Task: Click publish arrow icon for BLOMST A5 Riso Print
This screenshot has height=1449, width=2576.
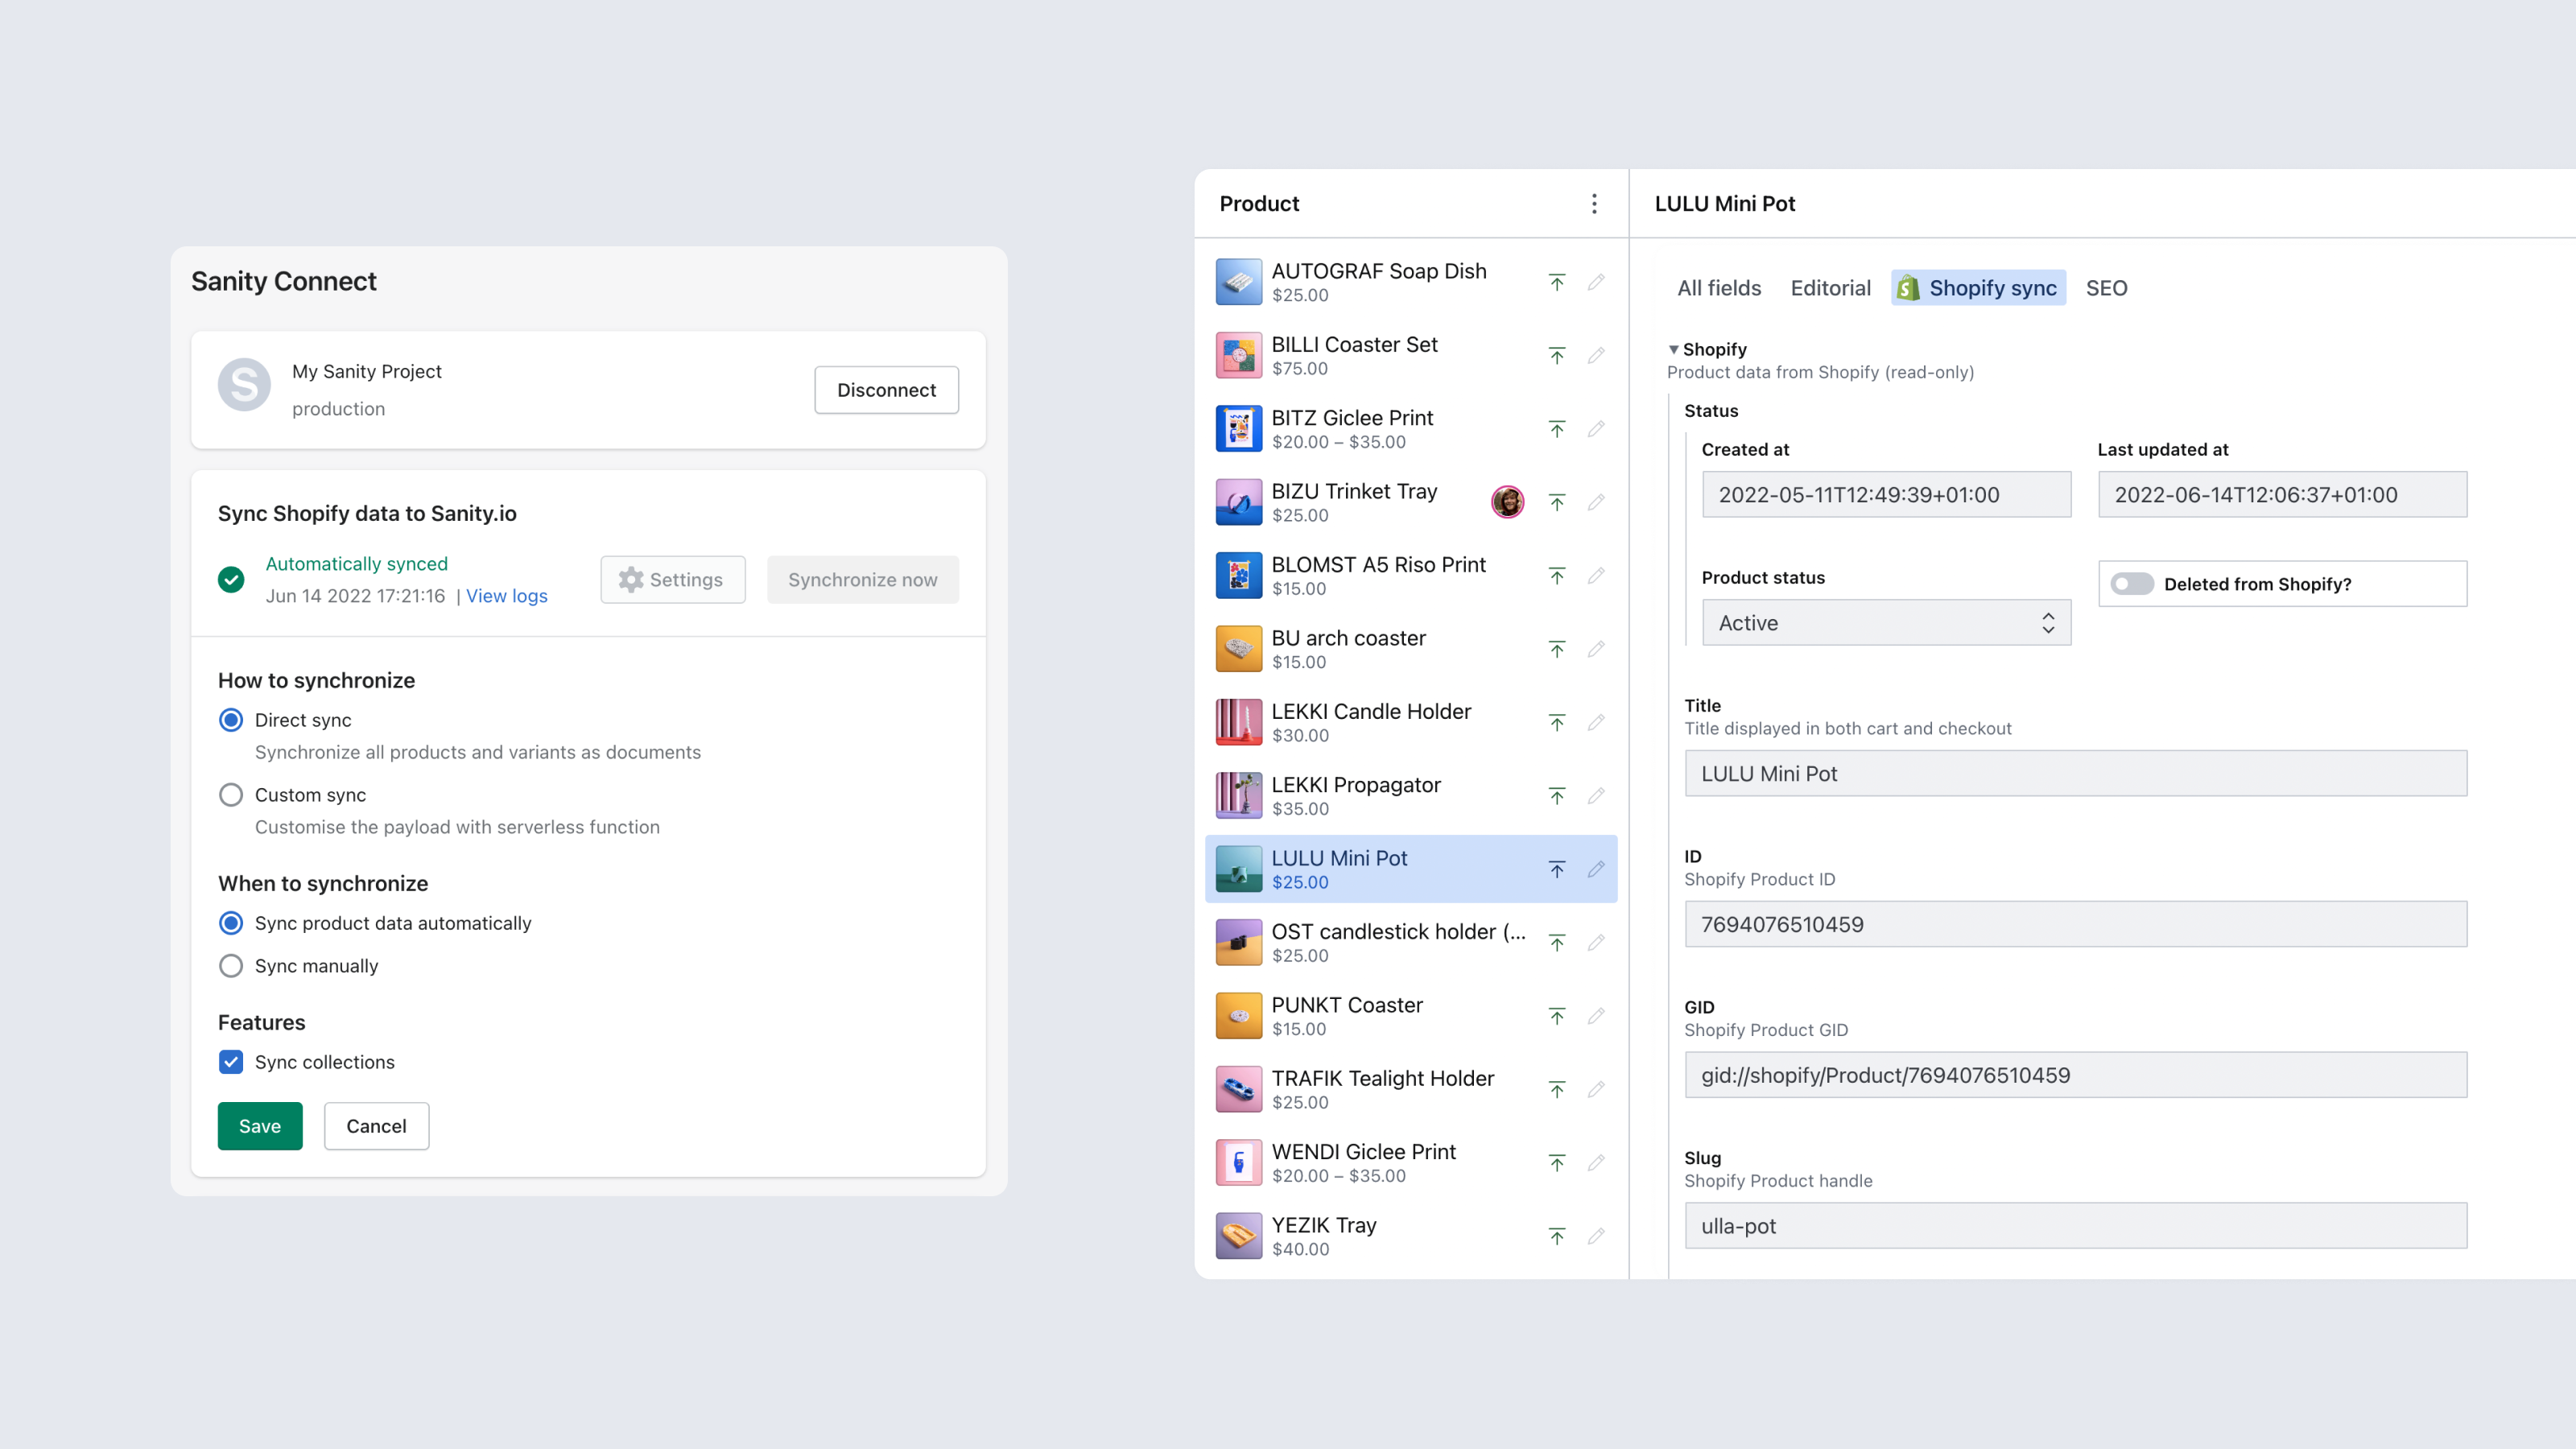Action: tap(1557, 575)
